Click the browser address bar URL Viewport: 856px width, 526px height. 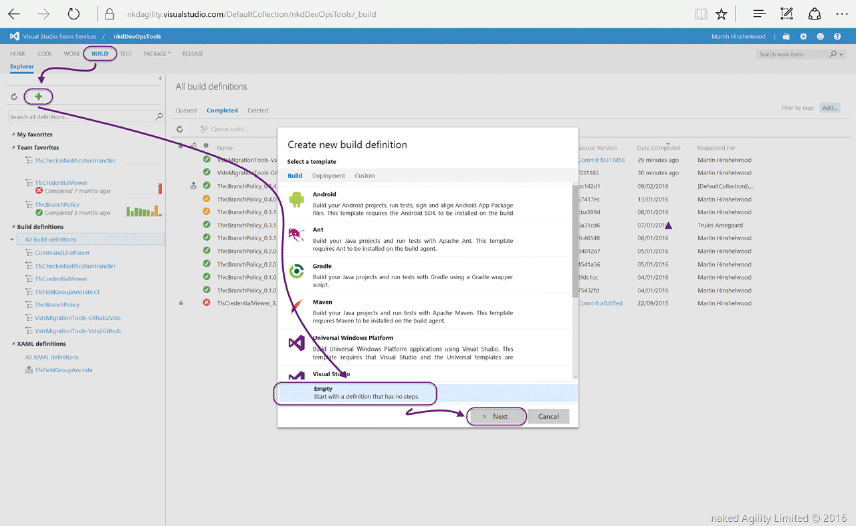point(251,14)
